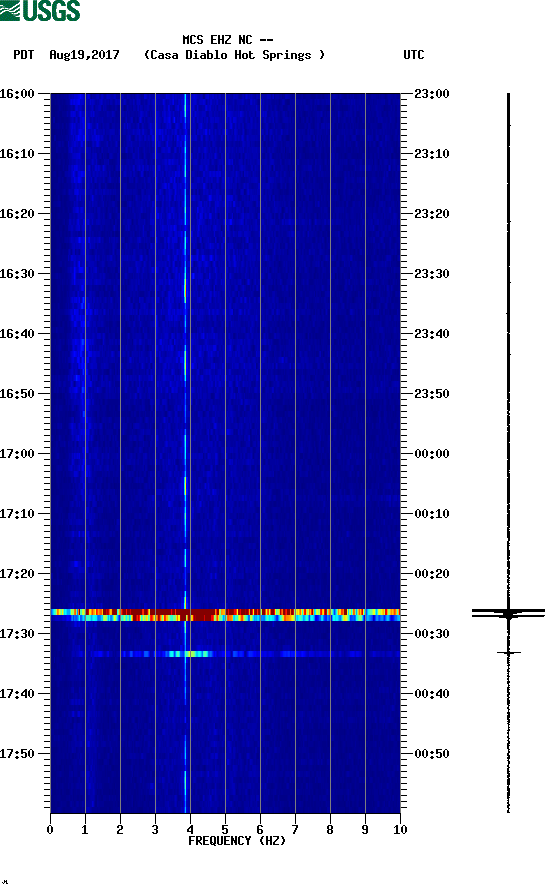Click the 'PDT' timezone label
The image size is (552, 893).
(x=23, y=55)
